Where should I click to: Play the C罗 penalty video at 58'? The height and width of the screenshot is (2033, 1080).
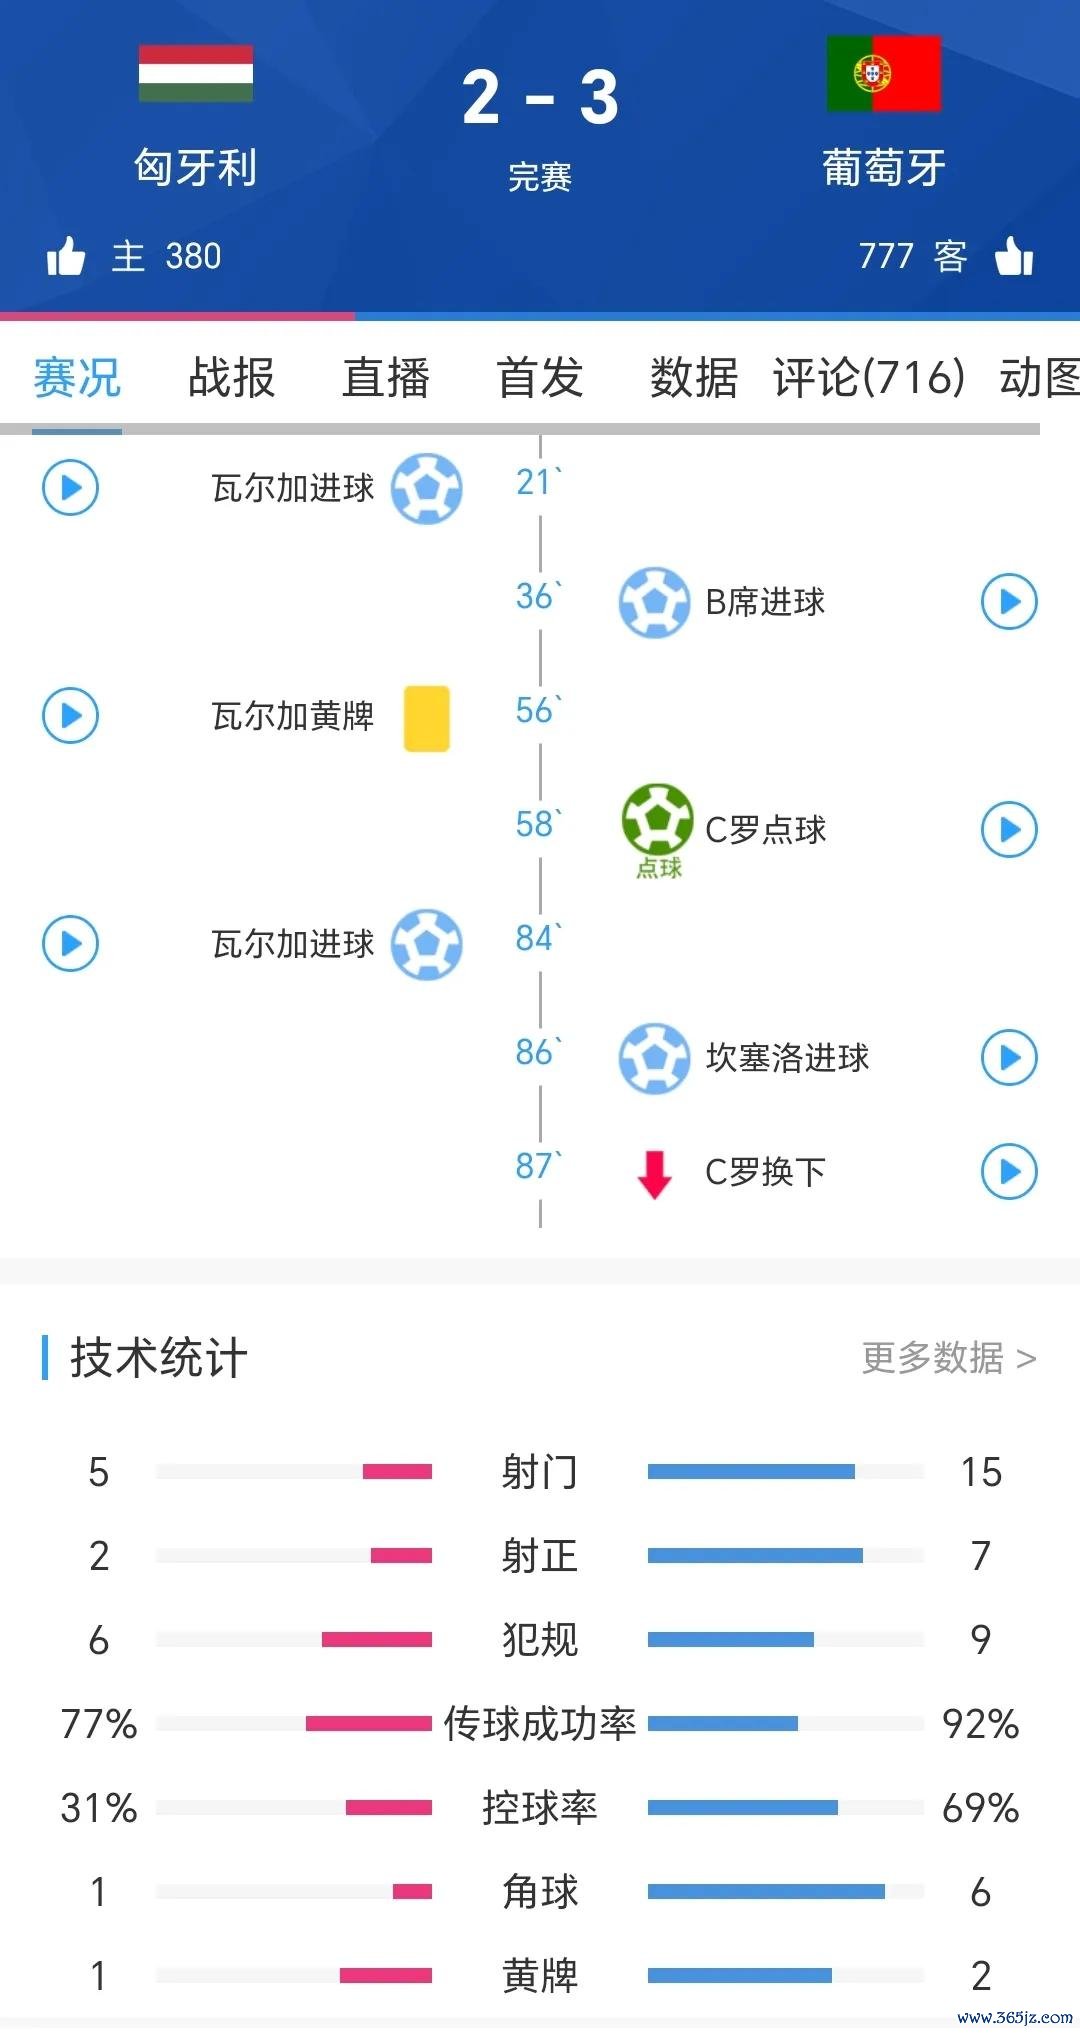coord(1009,829)
